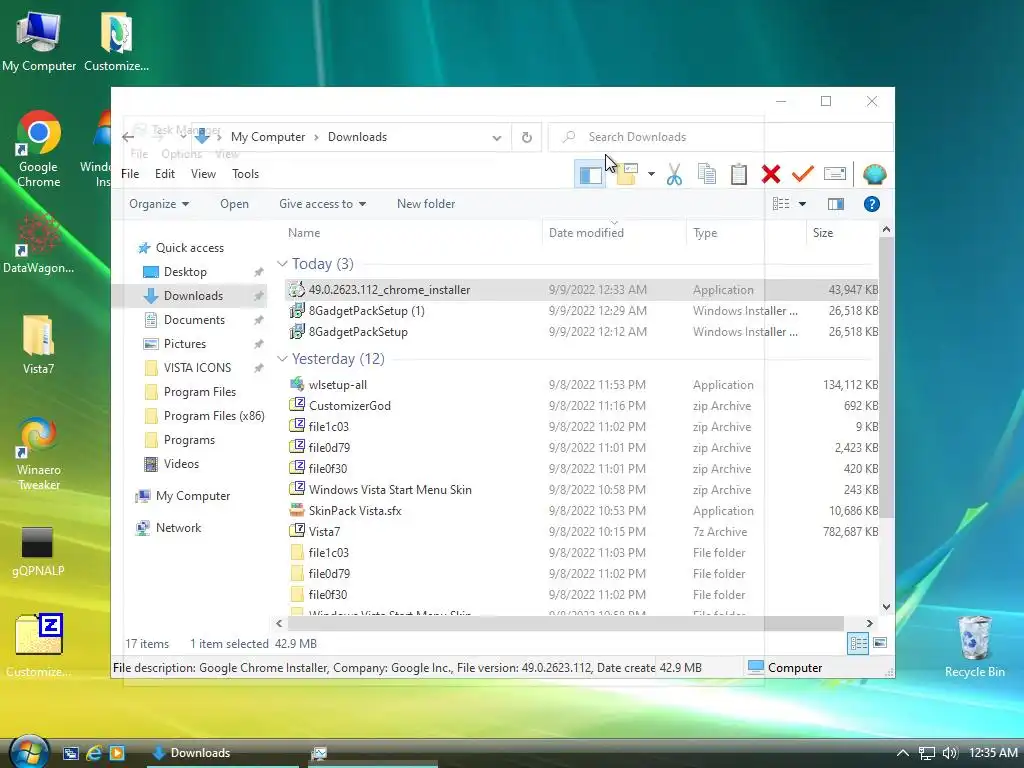Click the globe shell toolbar icon
The height and width of the screenshot is (768, 1024).
click(x=874, y=174)
